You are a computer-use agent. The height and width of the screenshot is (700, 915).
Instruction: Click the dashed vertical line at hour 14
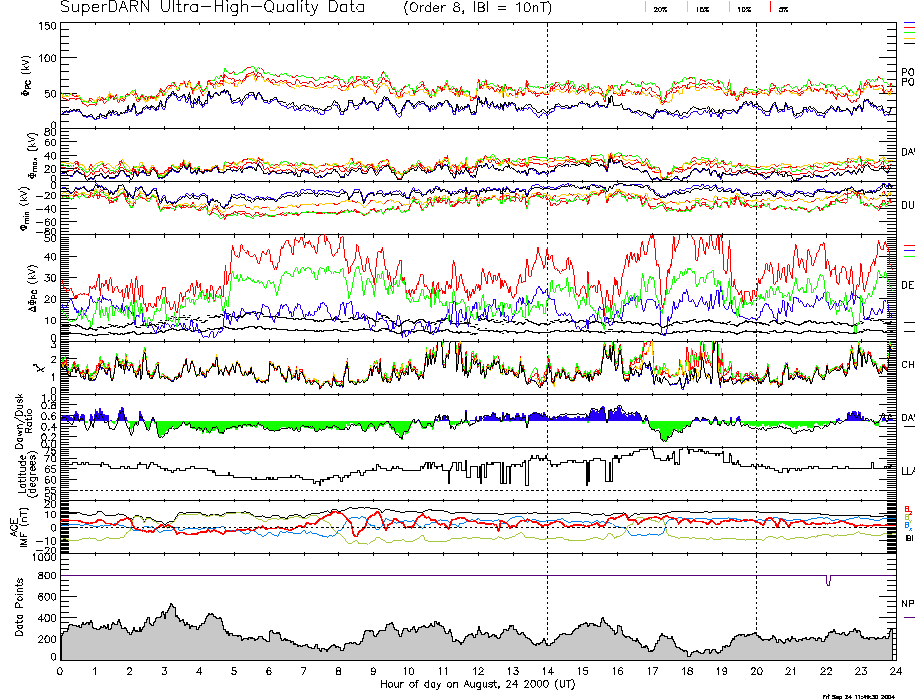coord(547,300)
